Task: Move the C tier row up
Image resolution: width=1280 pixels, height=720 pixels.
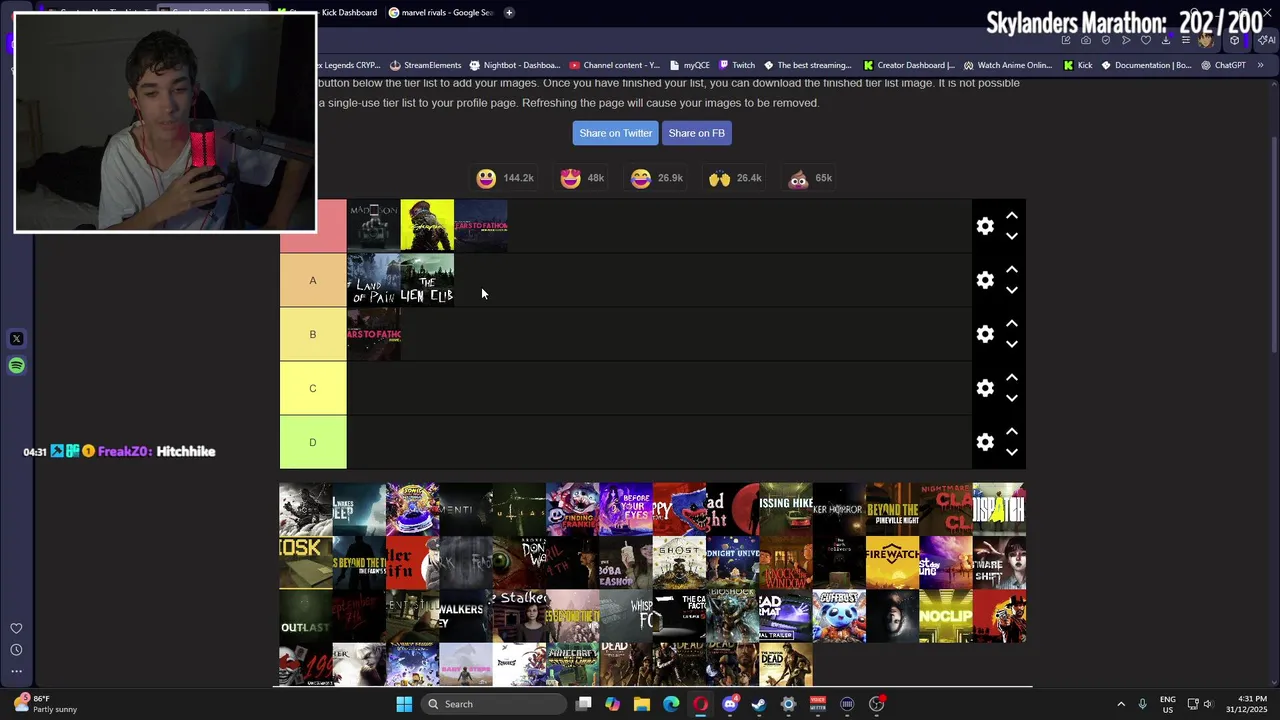Action: pos(1012,377)
